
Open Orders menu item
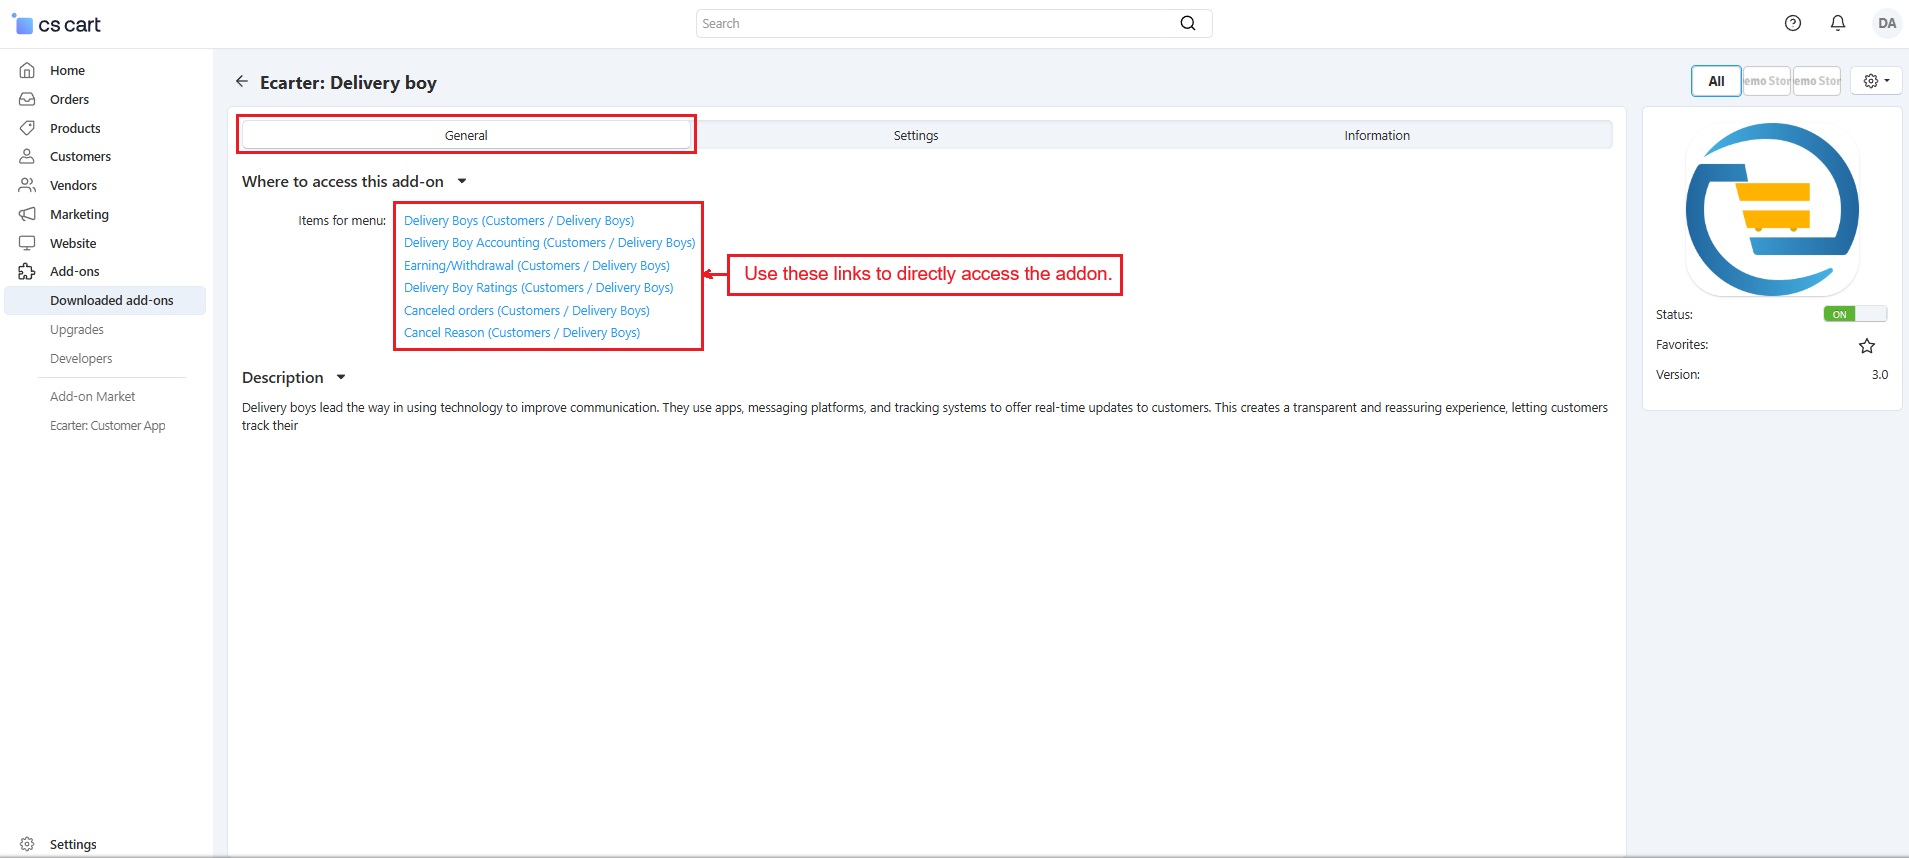point(69,99)
